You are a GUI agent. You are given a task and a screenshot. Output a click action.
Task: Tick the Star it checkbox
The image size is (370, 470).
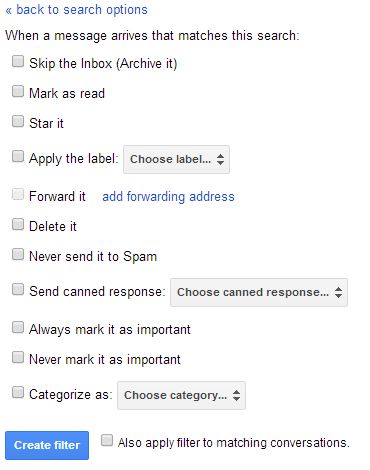click(x=18, y=121)
